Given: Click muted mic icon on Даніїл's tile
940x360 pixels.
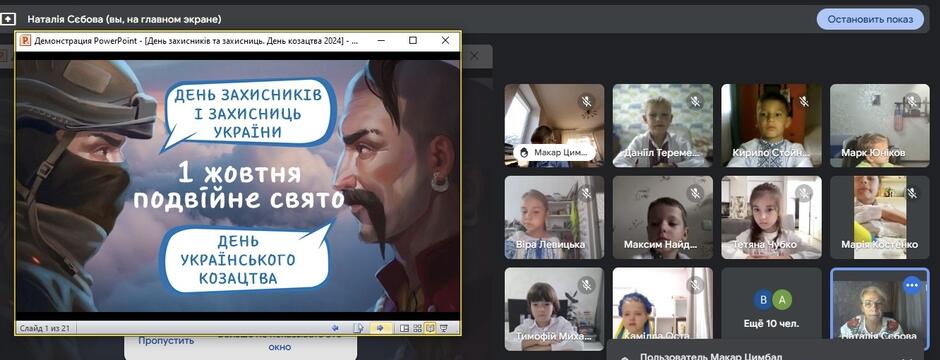Looking at the screenshot, I should (695, 101).
